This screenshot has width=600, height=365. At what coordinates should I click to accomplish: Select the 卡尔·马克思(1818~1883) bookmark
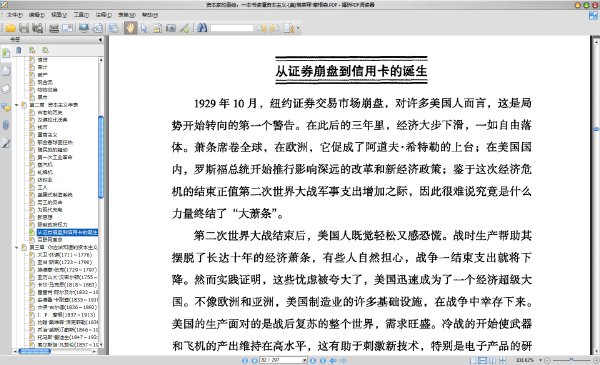click(x=67, y=285)
